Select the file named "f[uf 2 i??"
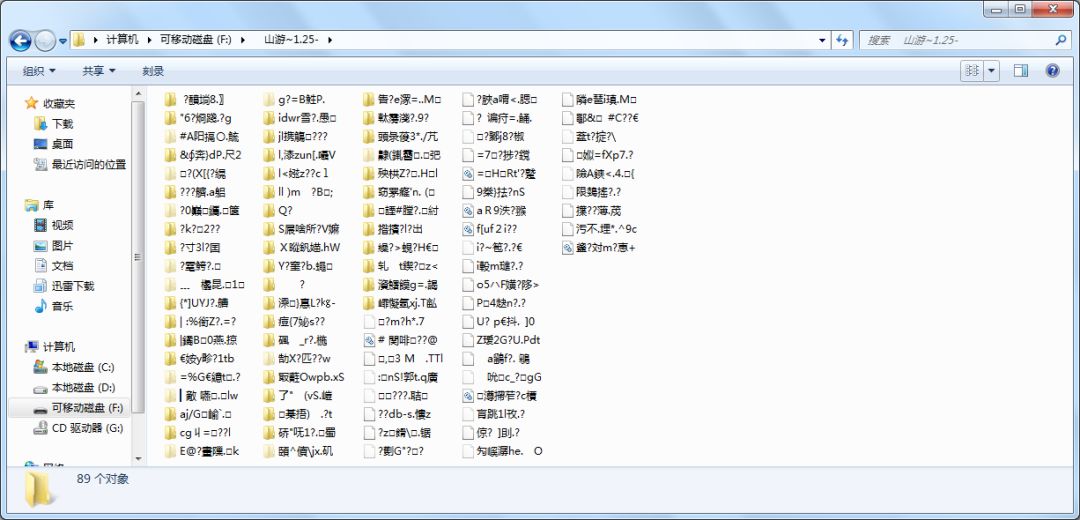The width and height of the screenshot is (1080, 520). click(x=488, y=229)
